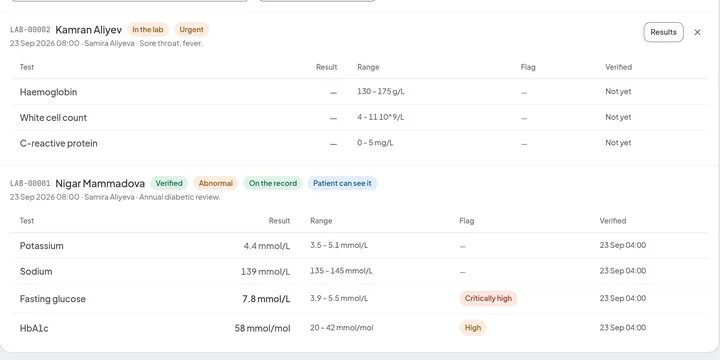The height and width of the screenshot is (360, 720).
Task: Click the Potassium result 4.4 mmol/L
Action: coord(267,246)
